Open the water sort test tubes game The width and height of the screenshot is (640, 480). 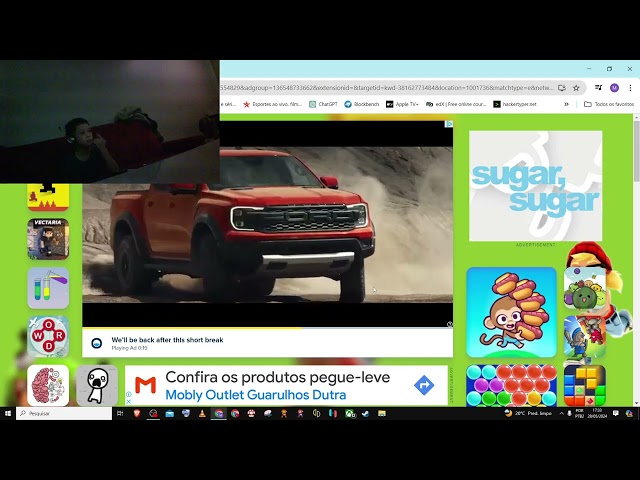pos(48,288)
